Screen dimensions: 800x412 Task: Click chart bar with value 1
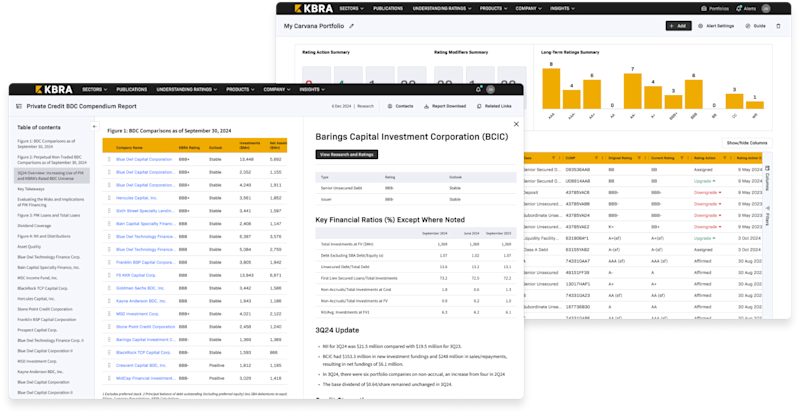(755, 105)
